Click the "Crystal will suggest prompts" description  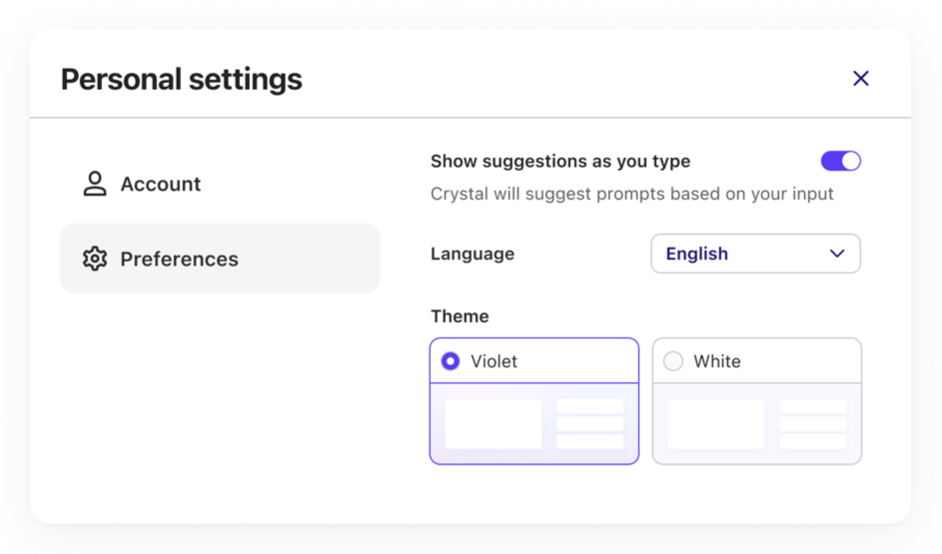[x=632, y=193]
